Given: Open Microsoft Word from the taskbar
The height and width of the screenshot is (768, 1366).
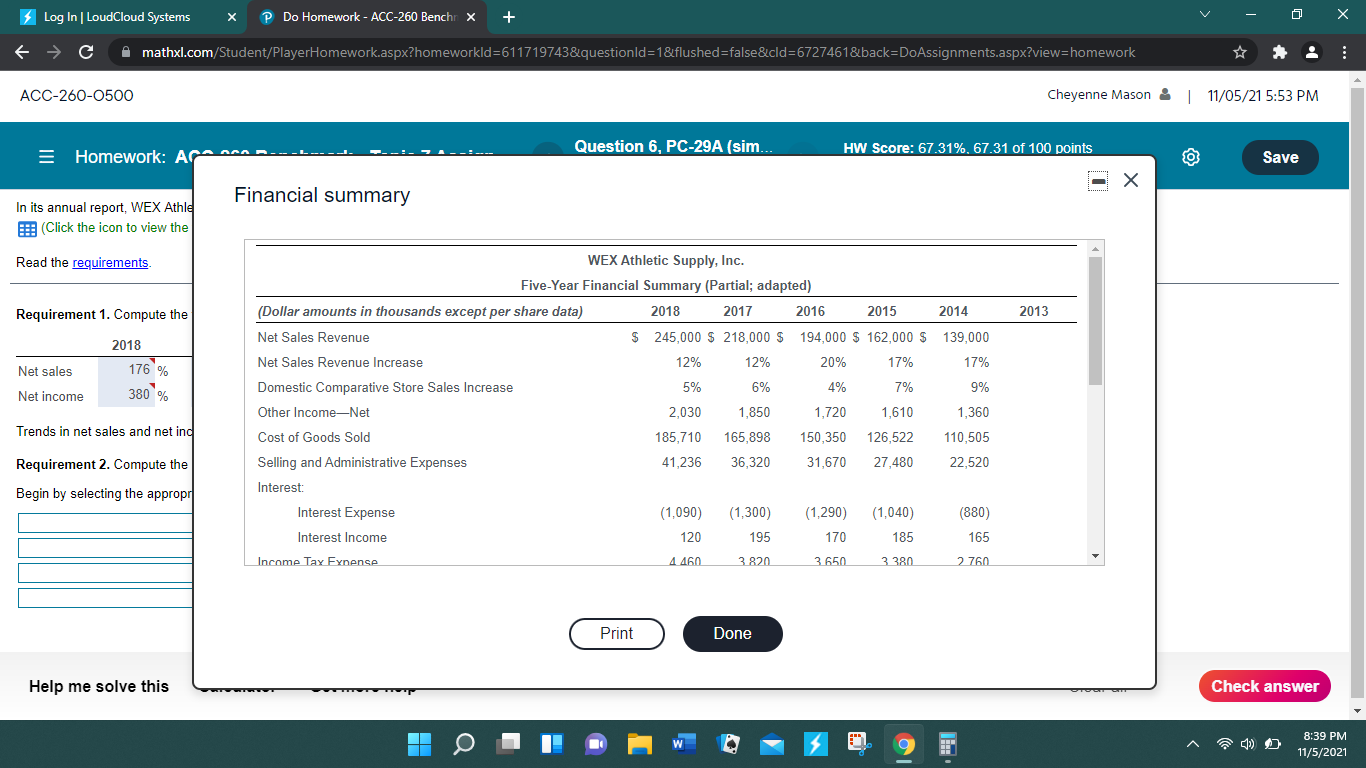Looking at the screenshot, I should (x=683, y=744).
